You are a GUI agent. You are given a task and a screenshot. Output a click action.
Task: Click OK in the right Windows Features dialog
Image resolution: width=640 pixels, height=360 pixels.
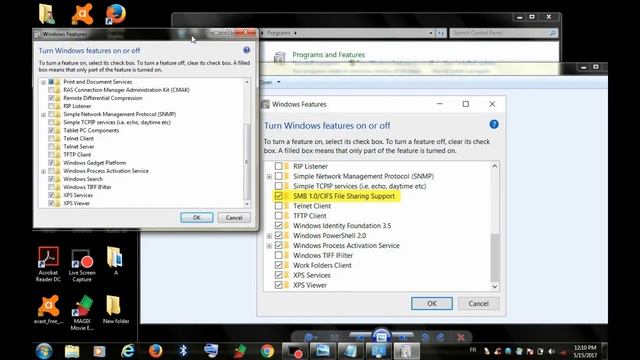click(432, 303)
